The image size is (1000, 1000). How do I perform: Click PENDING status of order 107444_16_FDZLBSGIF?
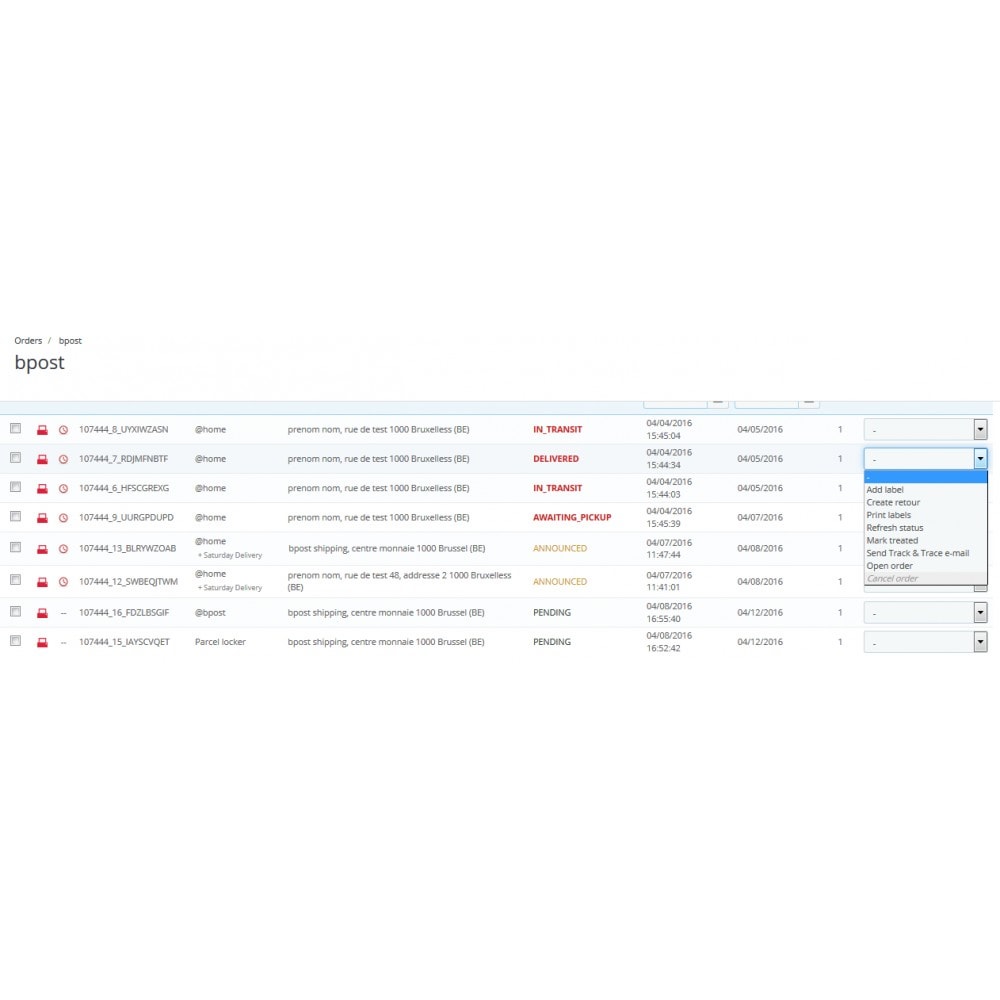coord(552,613)
